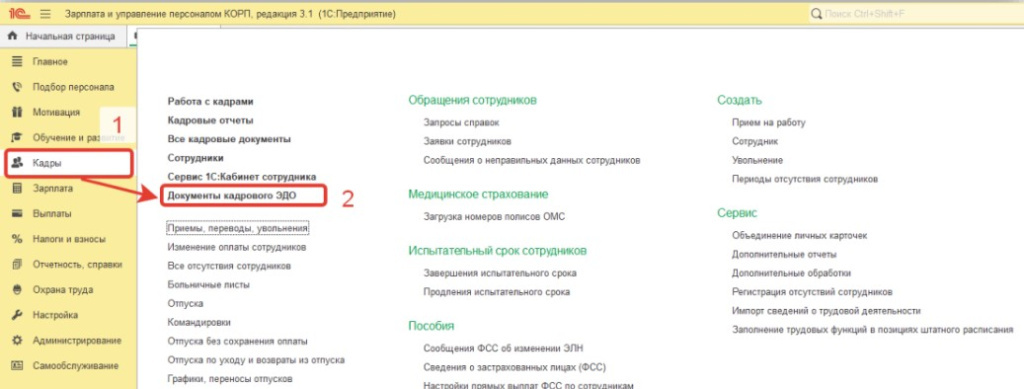The height and width of the screenshot is (389, 1024).
Task: Open Дополнительные отчеты
Action: point(784,255)
